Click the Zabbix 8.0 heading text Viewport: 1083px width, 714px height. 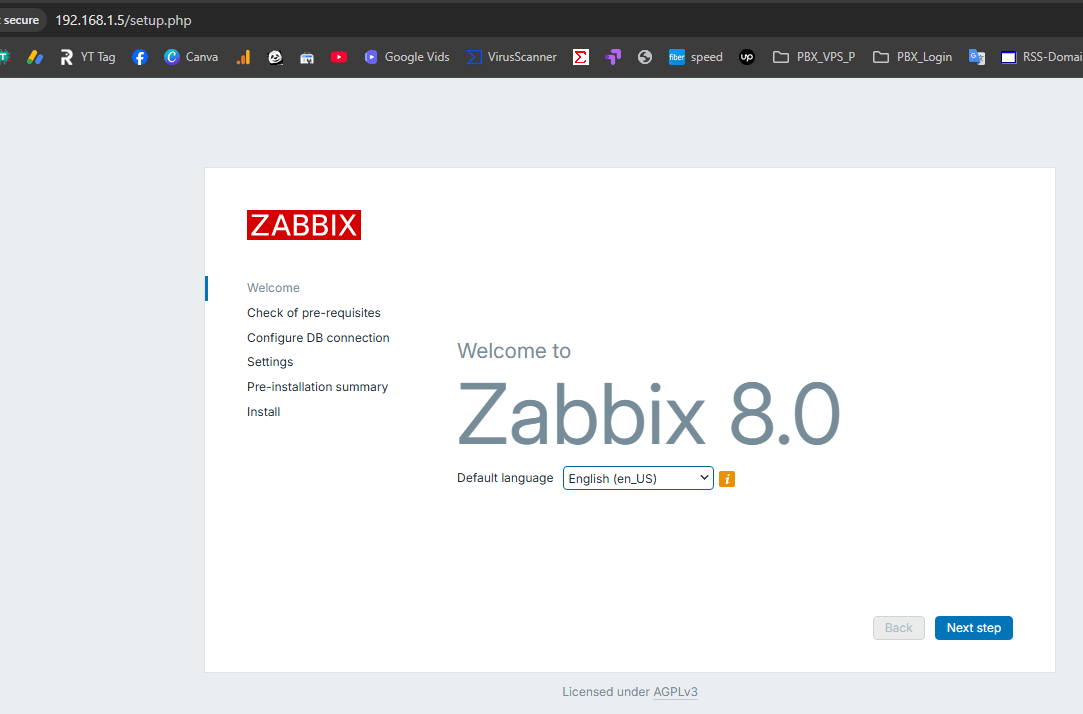pos(649,414)
